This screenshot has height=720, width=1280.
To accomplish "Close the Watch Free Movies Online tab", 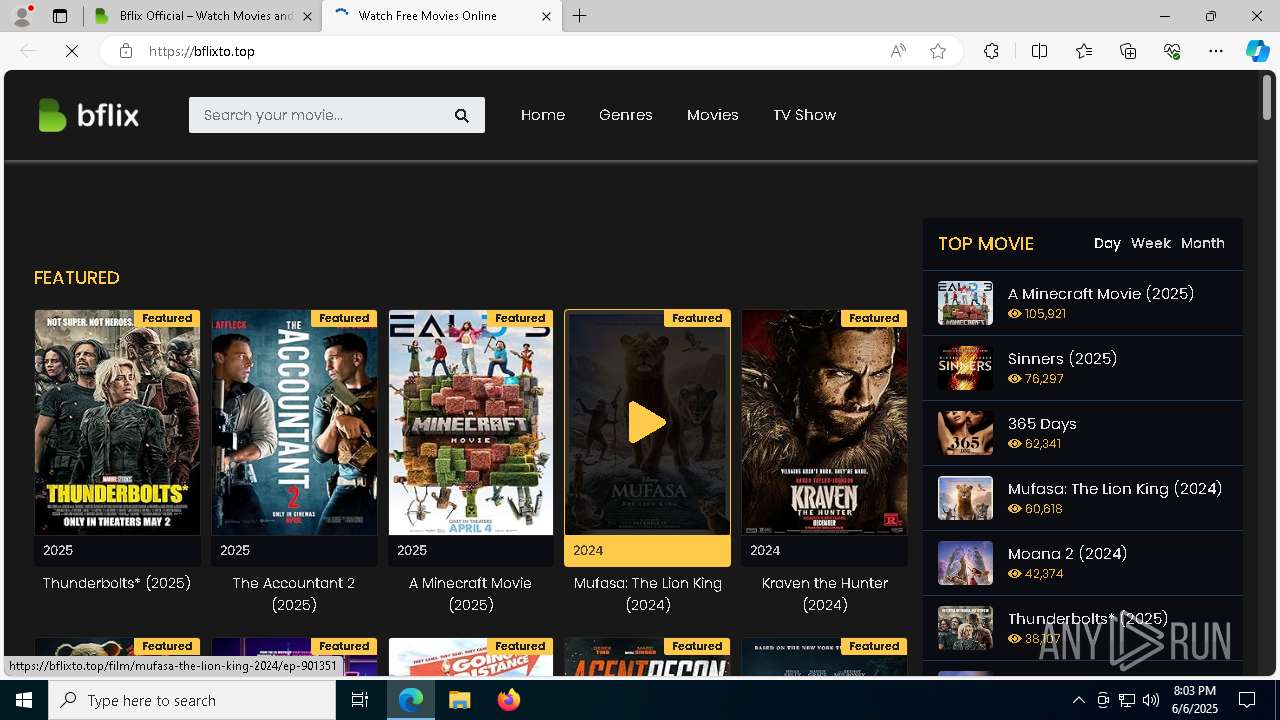I will click(x=546, y=16).
